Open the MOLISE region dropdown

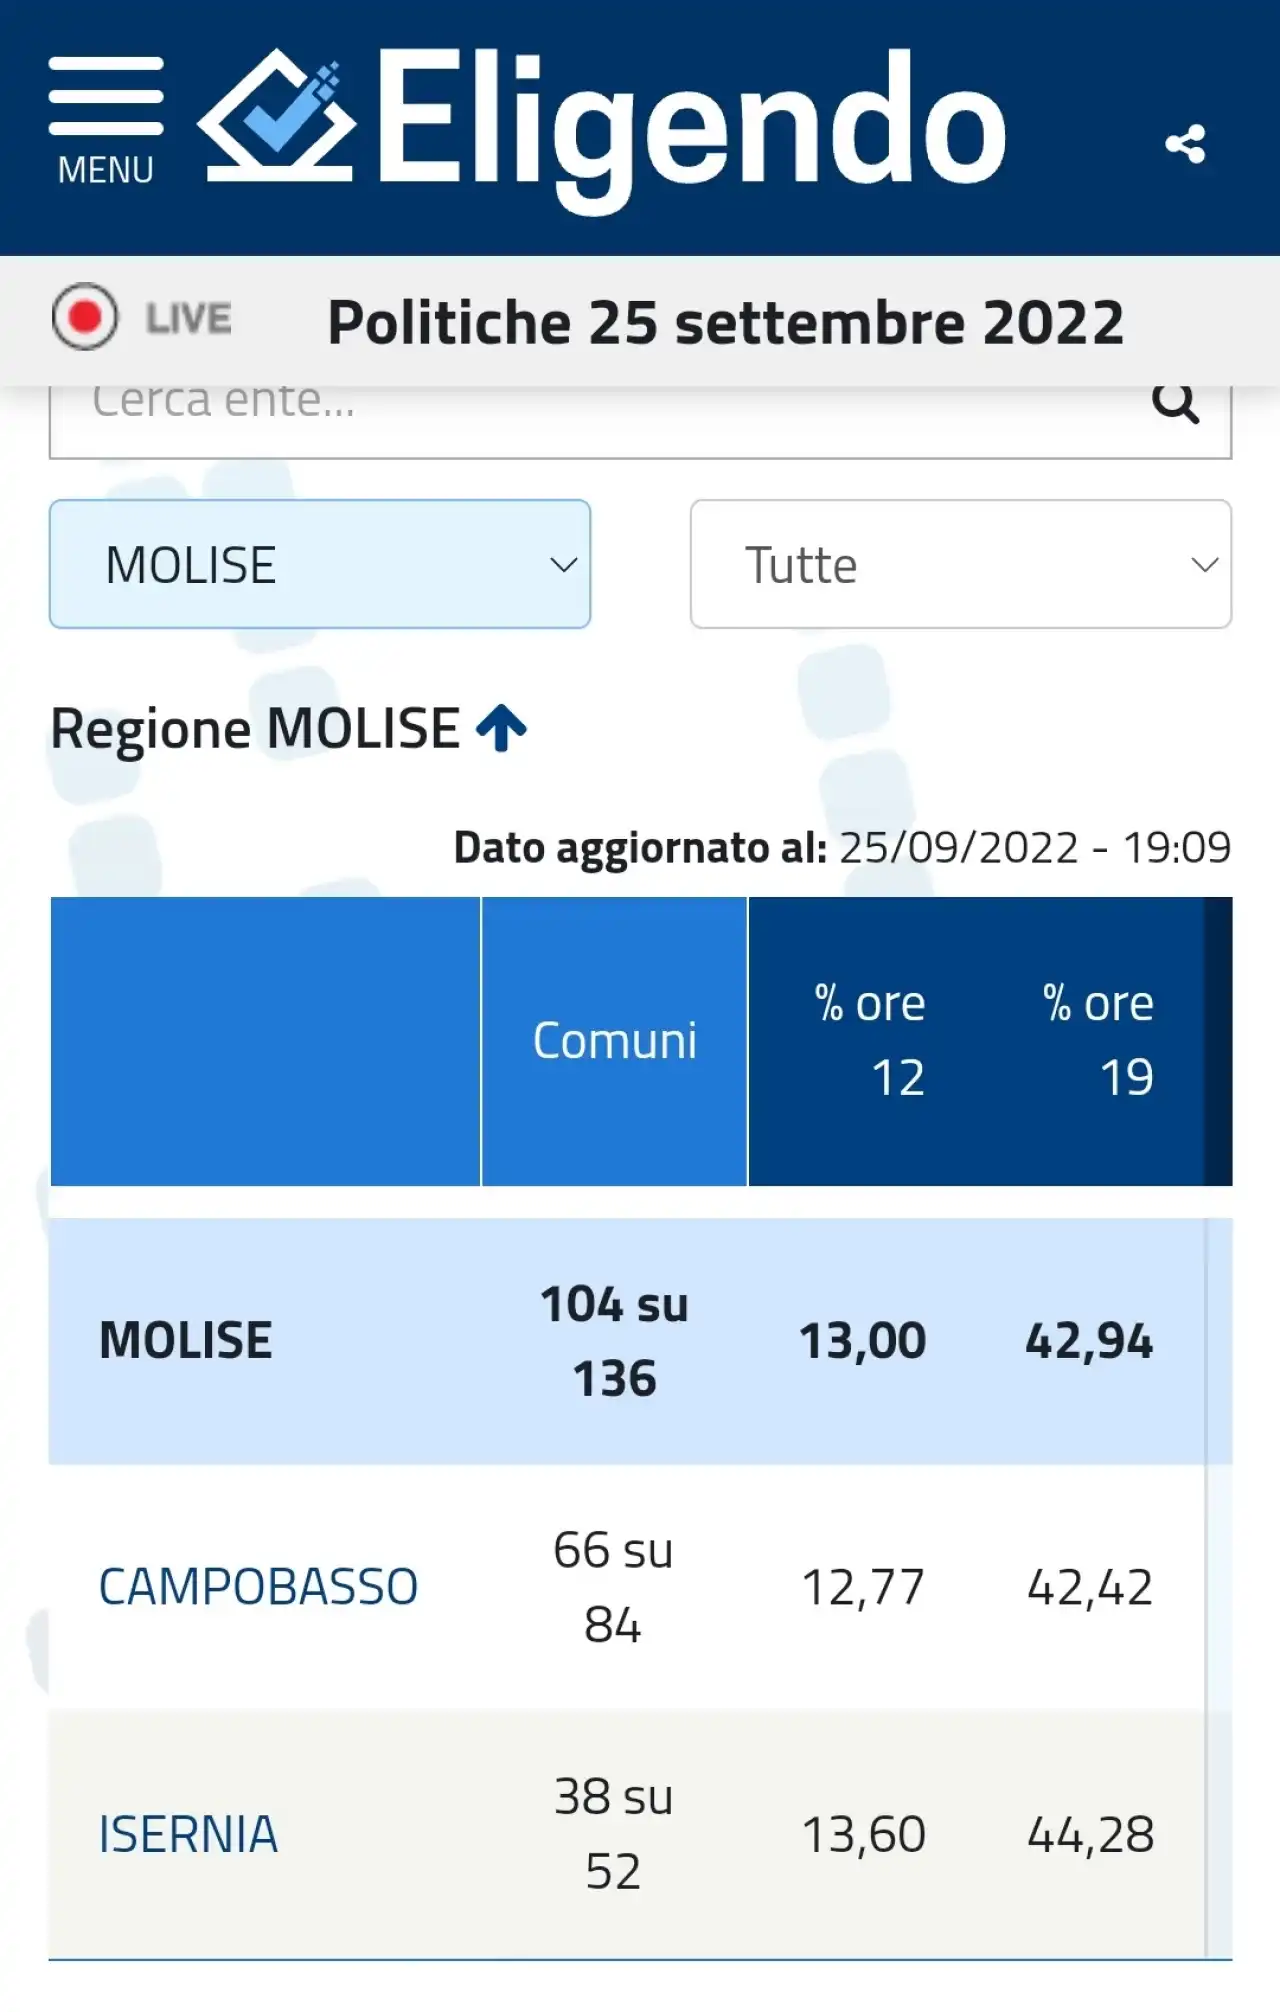(x=320, y=564)
